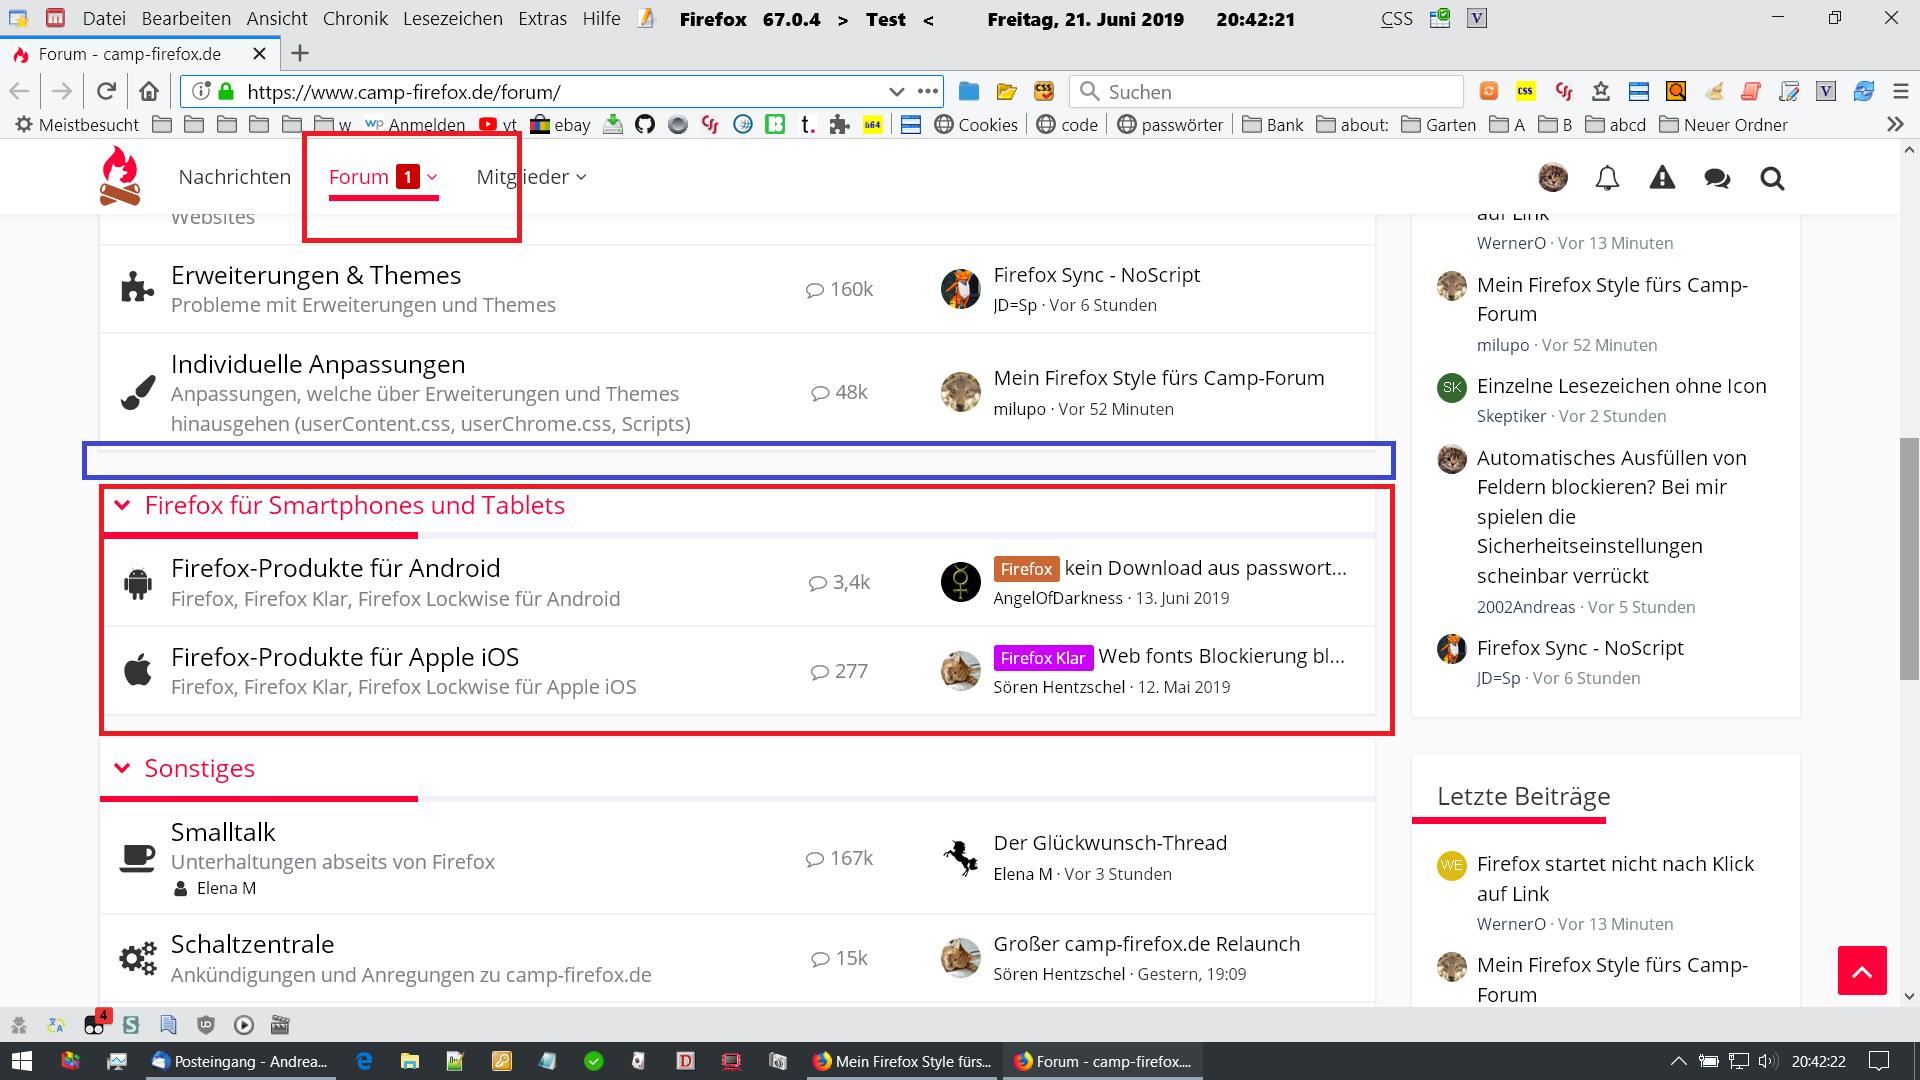The image size is (1920, 1080).
Task: Click the notifications bell icon
Action: point(1607,178)
